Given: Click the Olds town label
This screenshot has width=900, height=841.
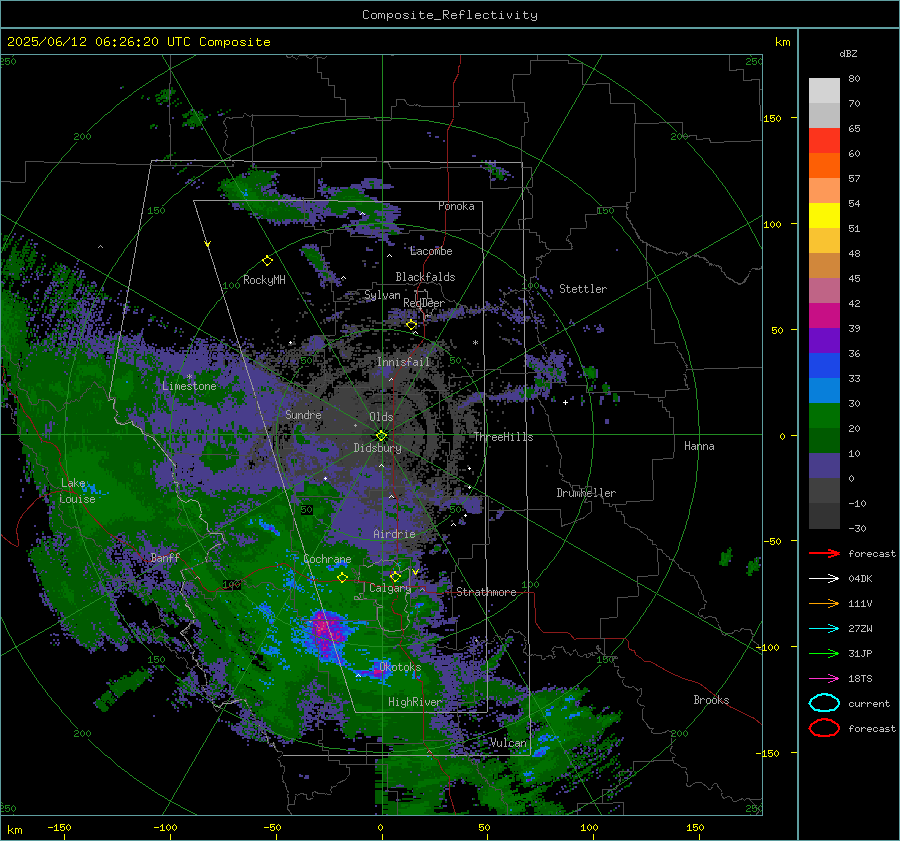Looking at the screenshot, I should tap(381, 417).
